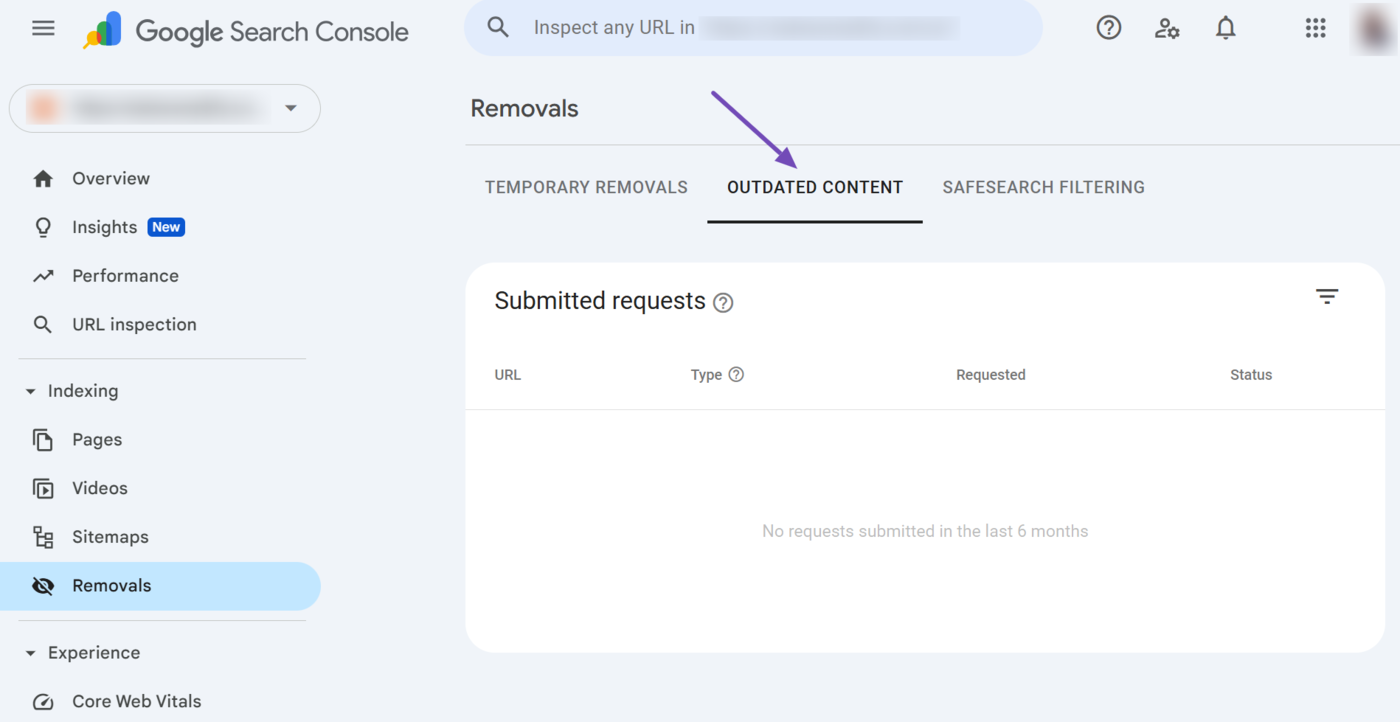Collapse the Indexing section
Screen dimensions: 1400x722
point(31,392)
